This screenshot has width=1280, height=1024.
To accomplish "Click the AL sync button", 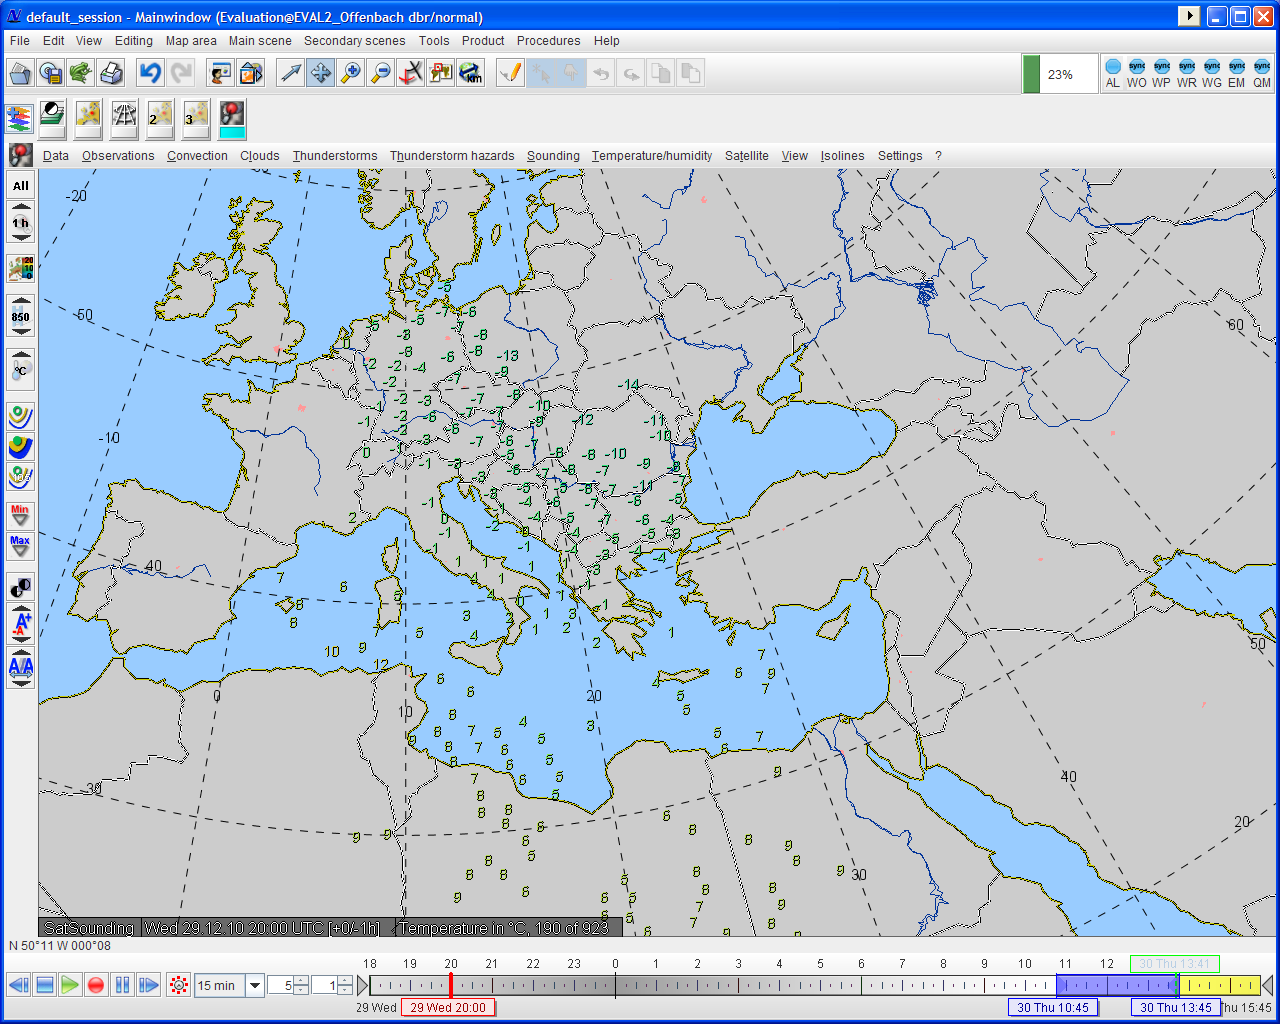I will click(1113, 74).
